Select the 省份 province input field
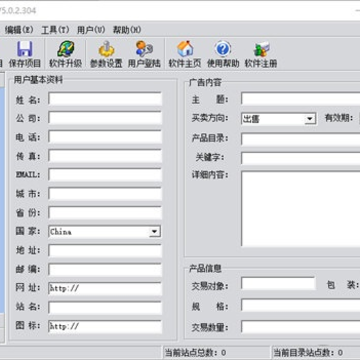The height and width of the screenshot is (360, 360). coord(105,213)
